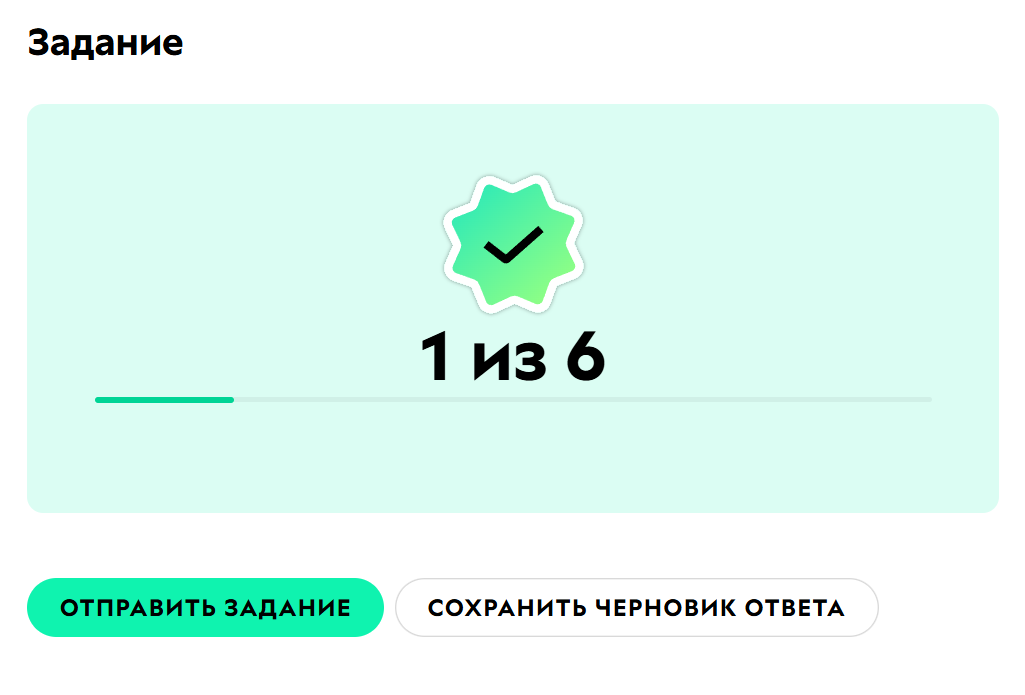The image size is (1025, 695).
Task: Click the empty mint card area below the progress bar
Action: [513, 458]
